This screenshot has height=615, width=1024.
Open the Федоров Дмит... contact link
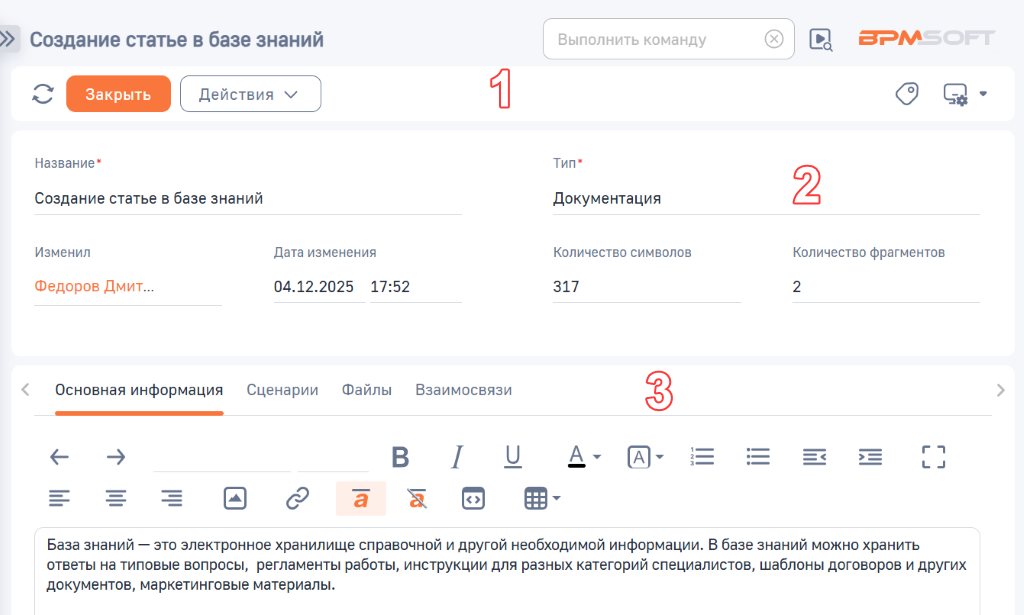(94, 286)
